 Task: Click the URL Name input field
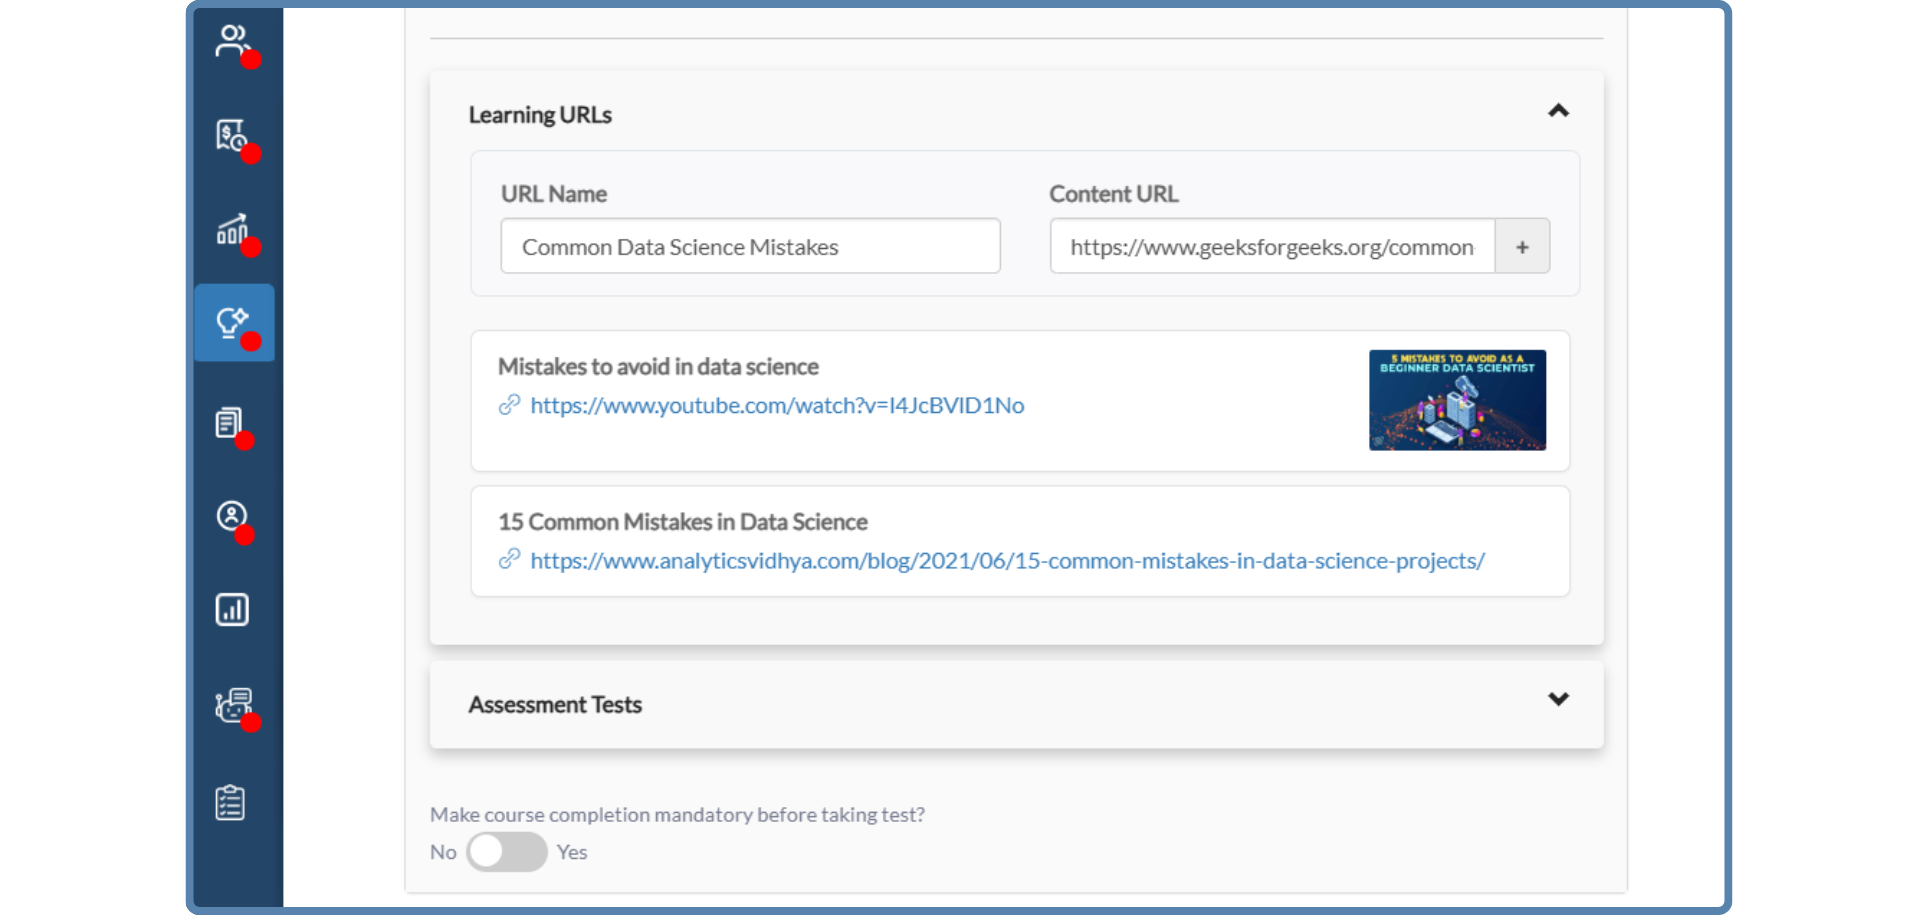(x=751, y=246)
